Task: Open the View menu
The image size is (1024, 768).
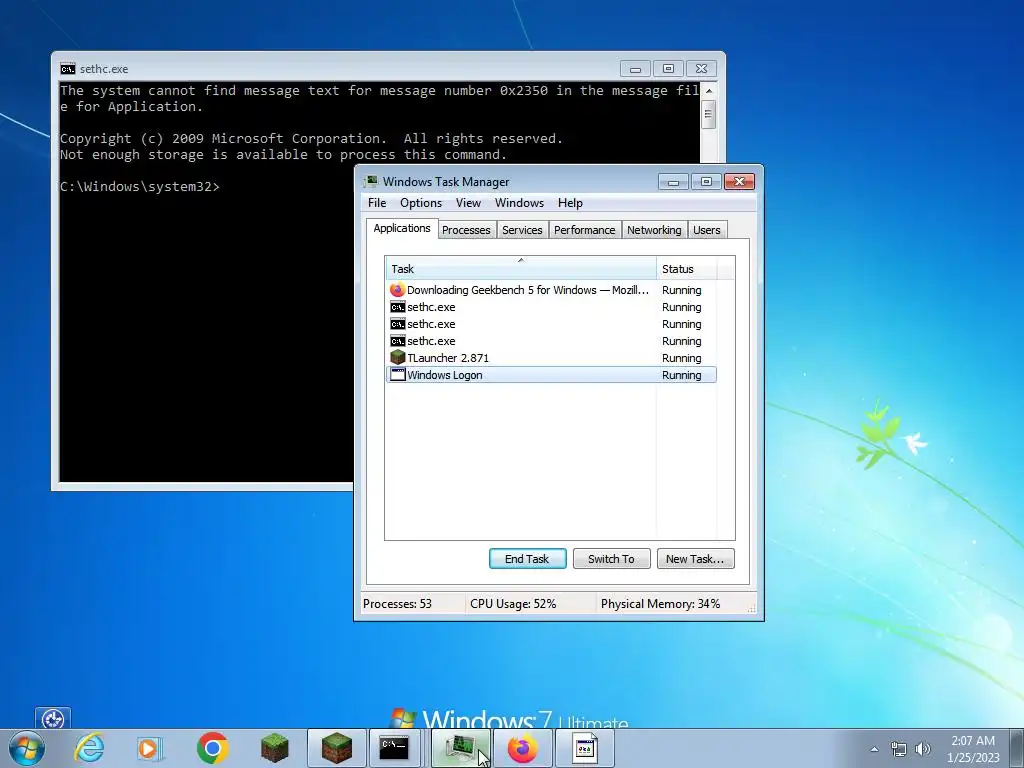Action: [x=468, y=203]
